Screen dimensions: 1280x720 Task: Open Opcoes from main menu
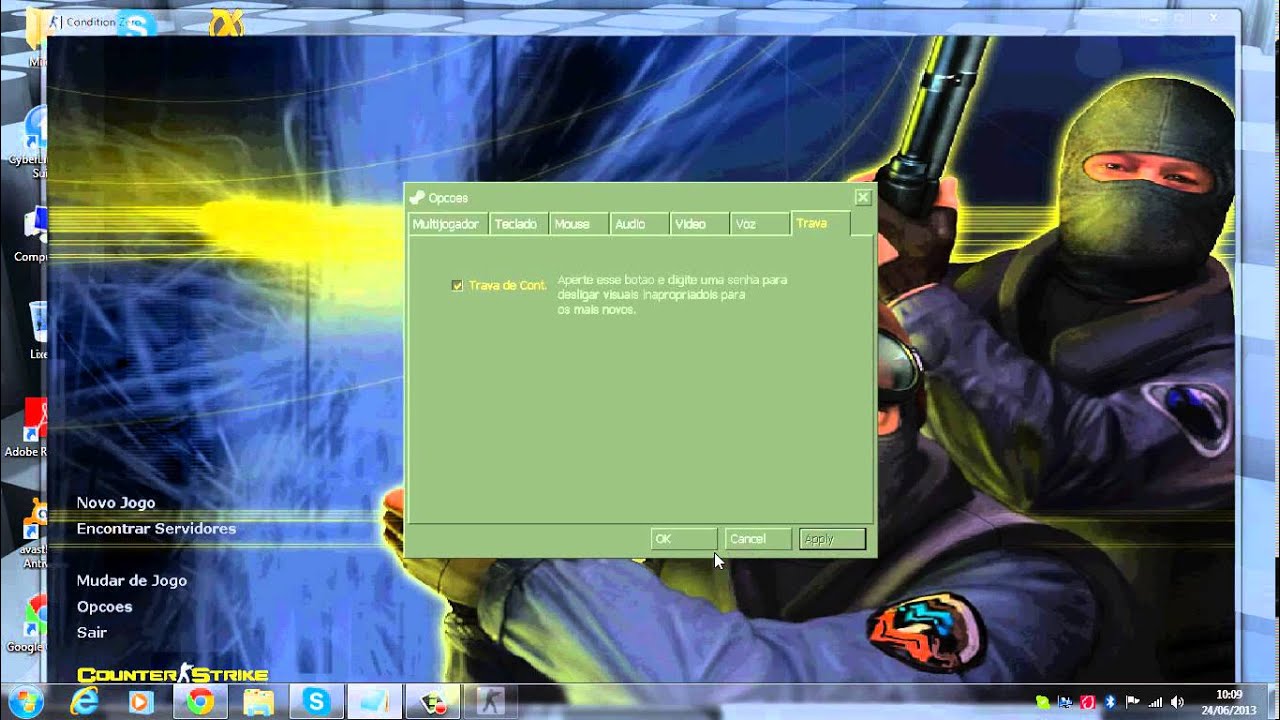point(104,607)
